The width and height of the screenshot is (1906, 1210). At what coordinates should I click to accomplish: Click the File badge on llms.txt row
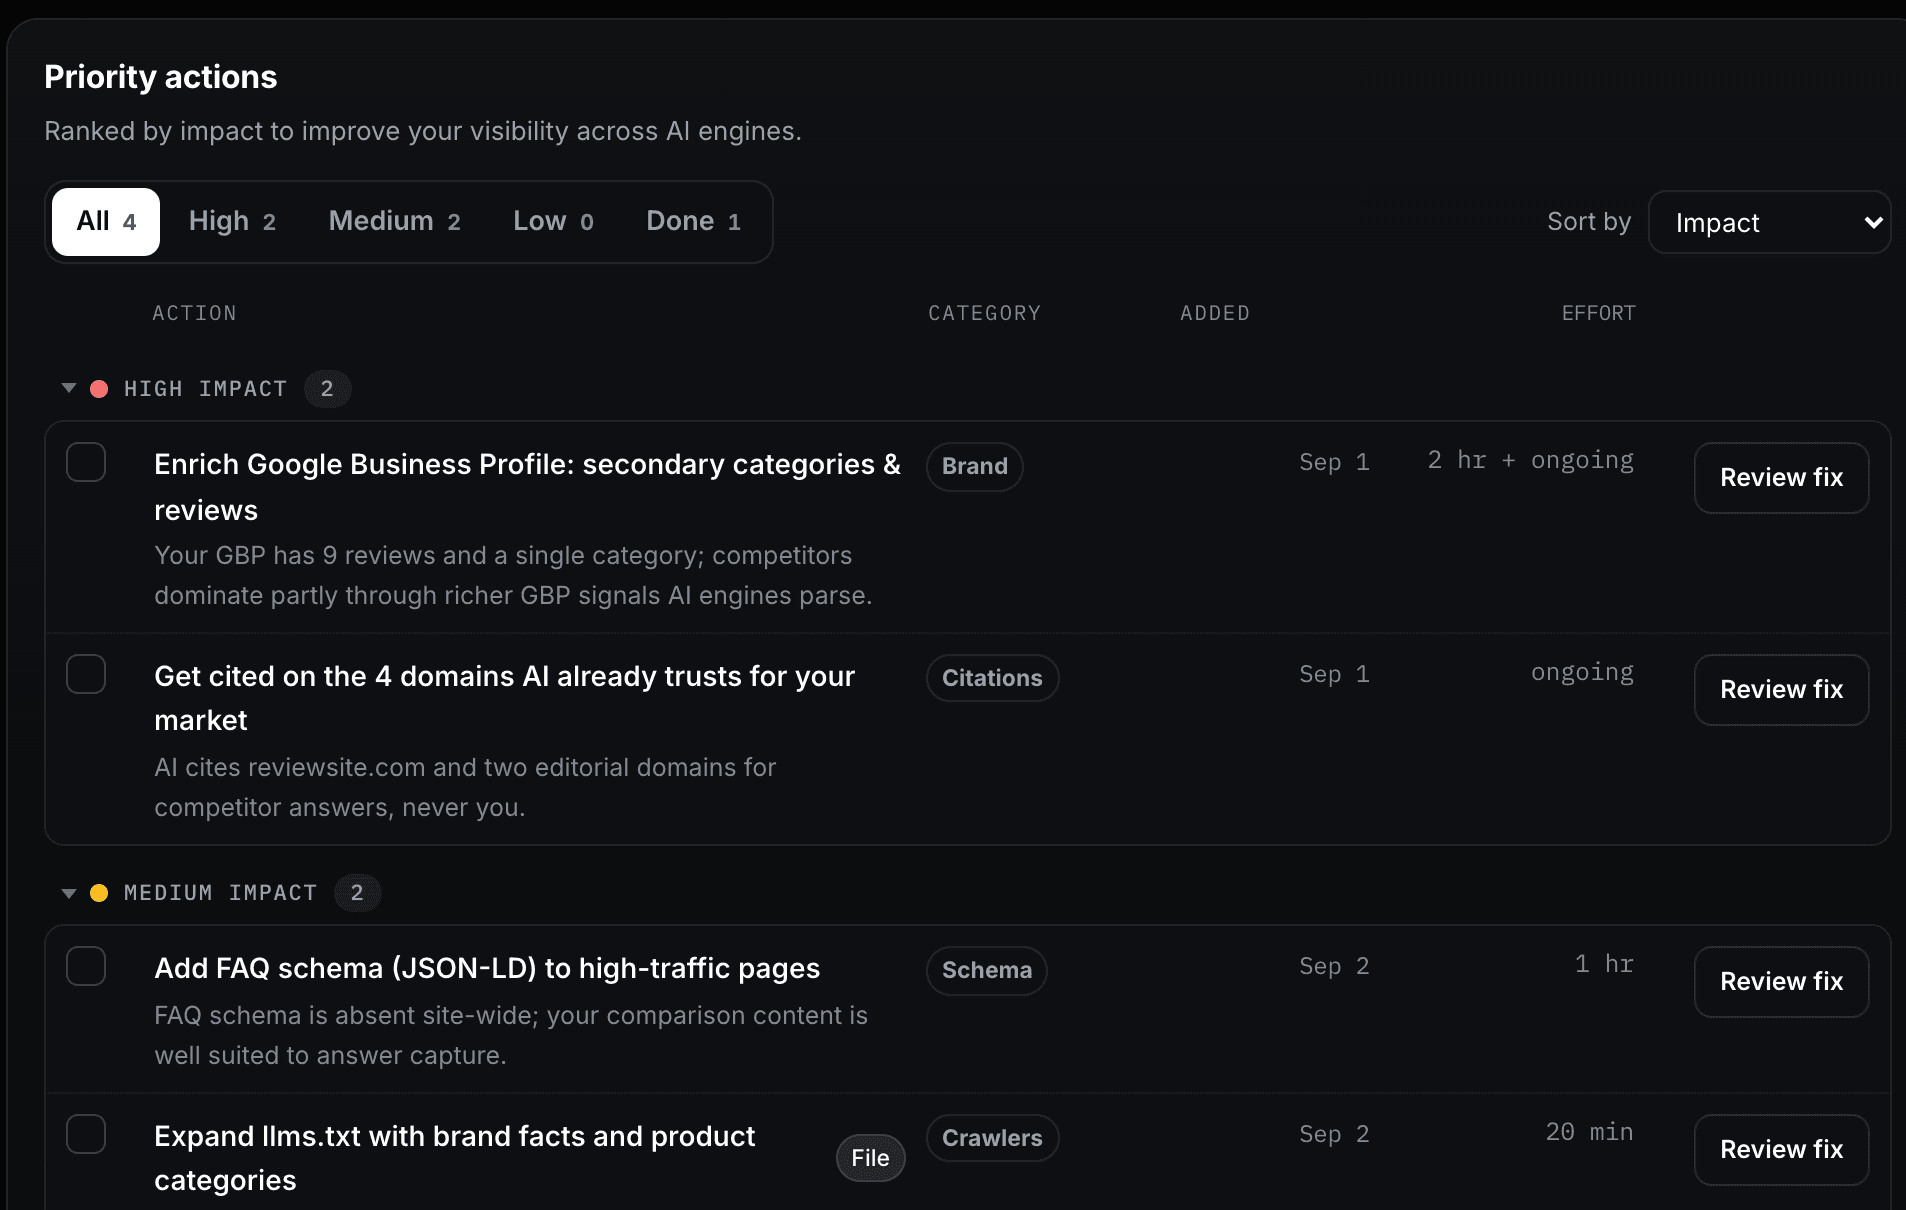click(870, 1158)
